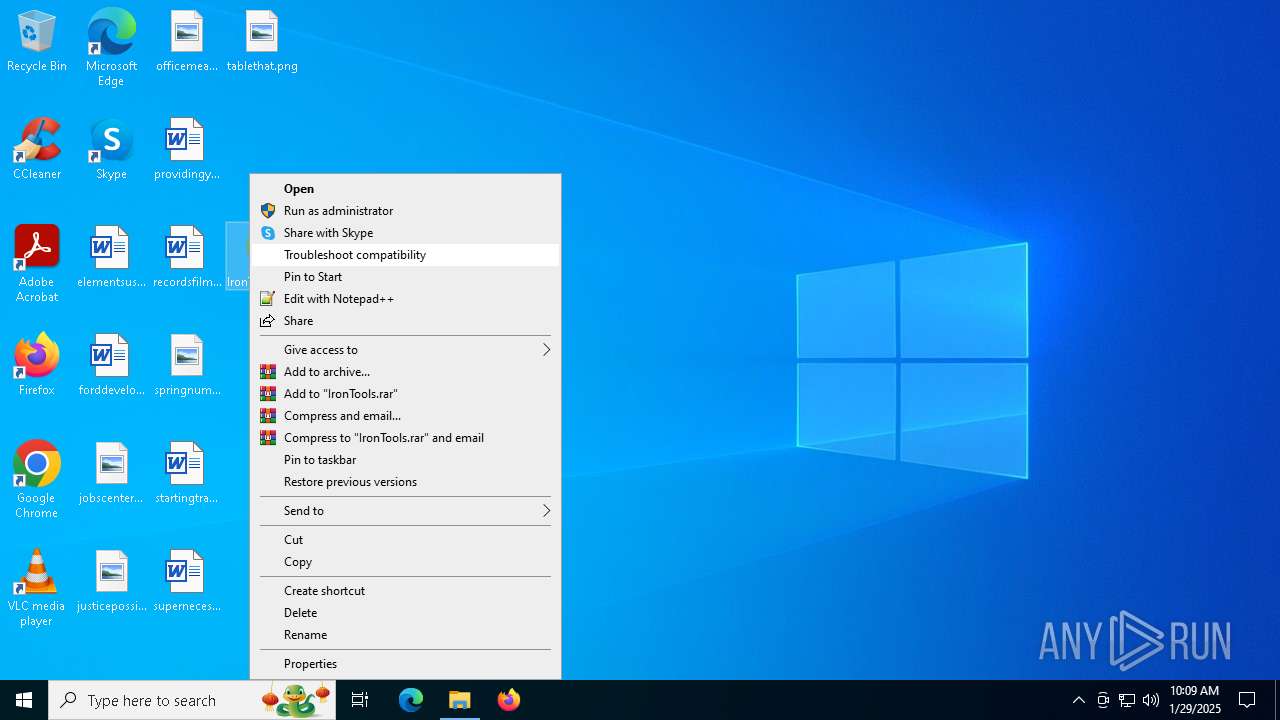1280x720 pixels.
Task: Choose Troubleshoot compatibility
Action: (x=405, y=255)
